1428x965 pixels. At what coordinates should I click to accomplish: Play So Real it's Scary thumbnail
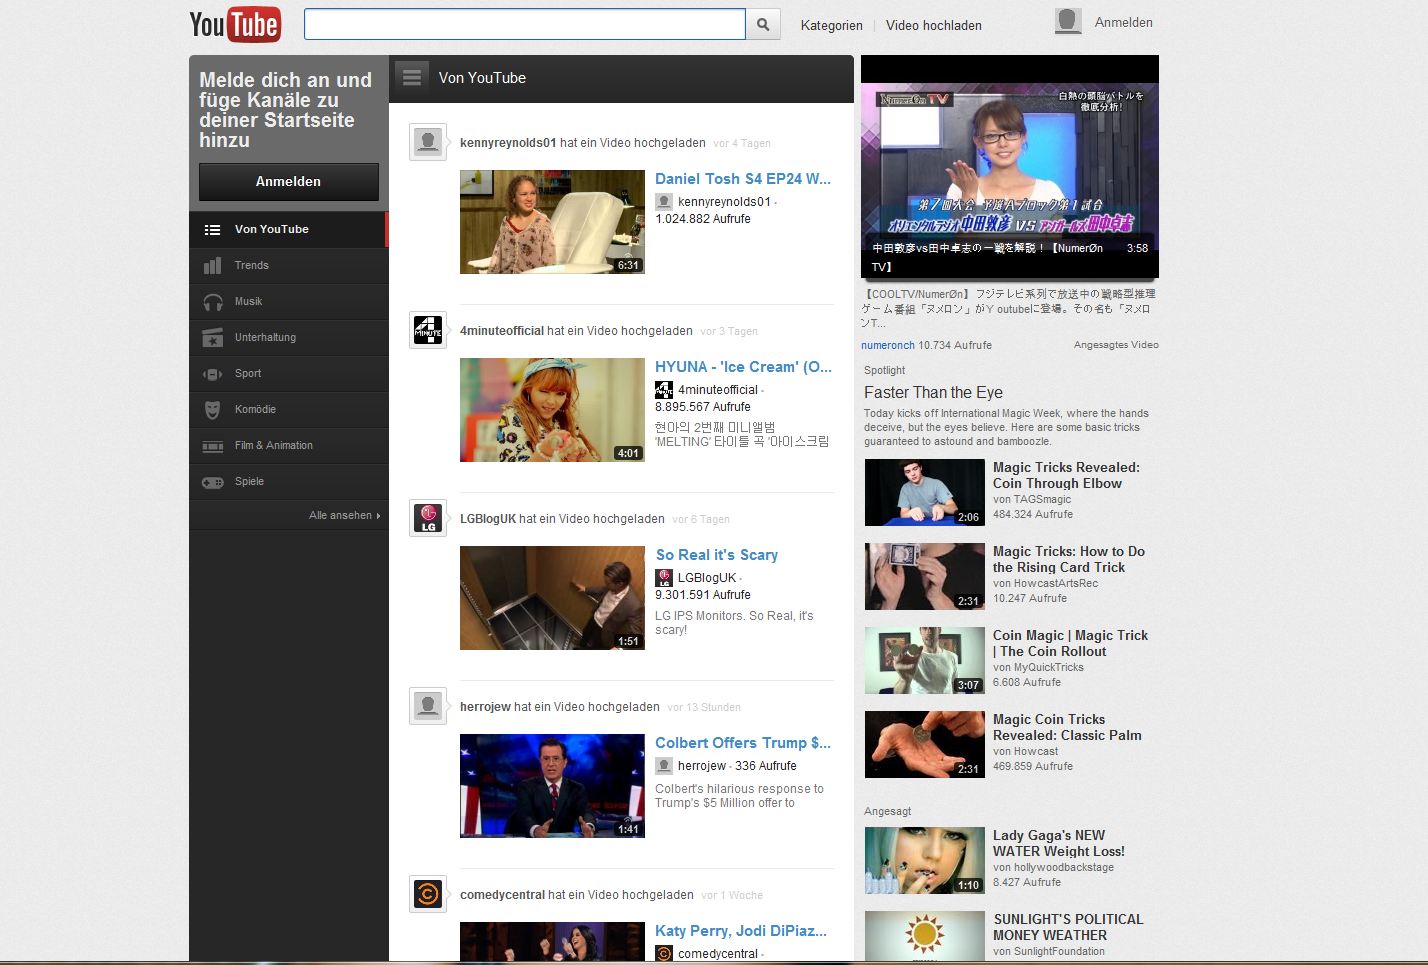pyautogui.click(x=552, y=598)
